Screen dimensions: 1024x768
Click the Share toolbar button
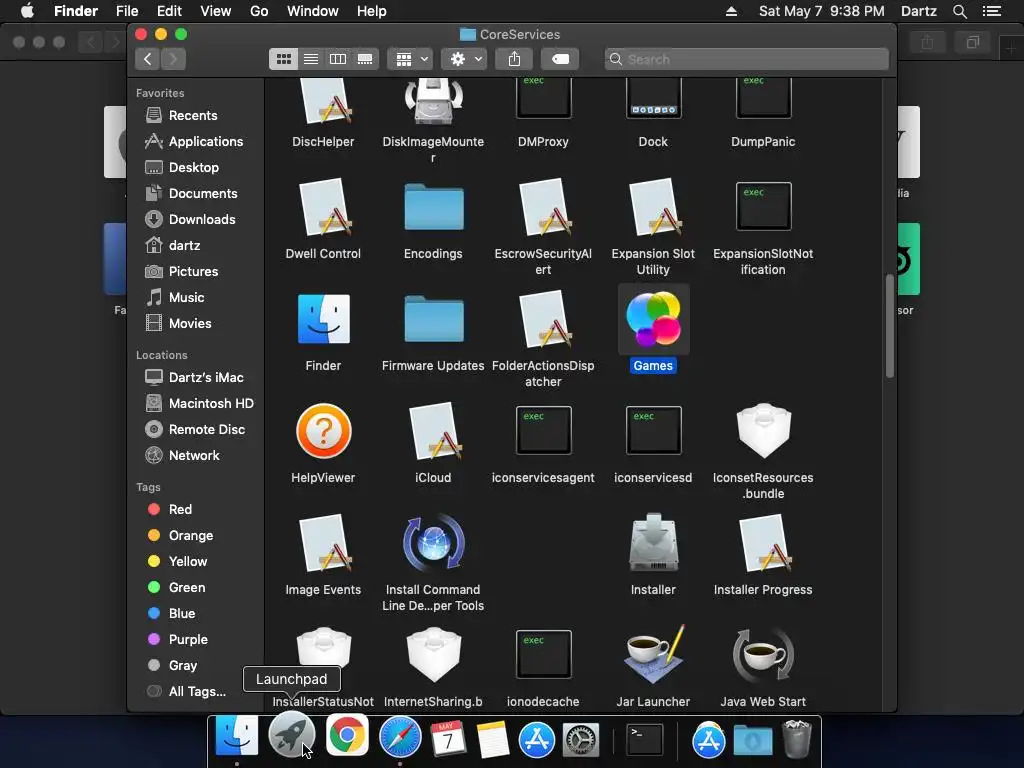[x=515, y=59]
